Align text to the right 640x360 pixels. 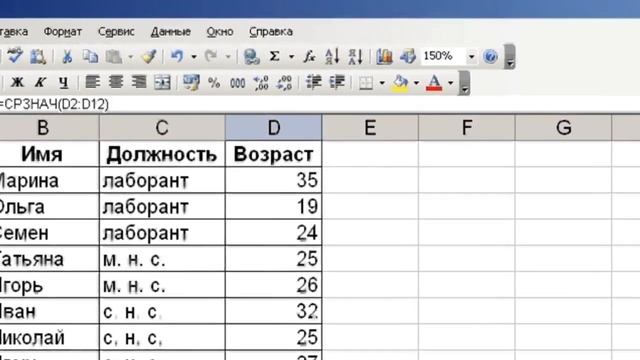coord(139,82)
